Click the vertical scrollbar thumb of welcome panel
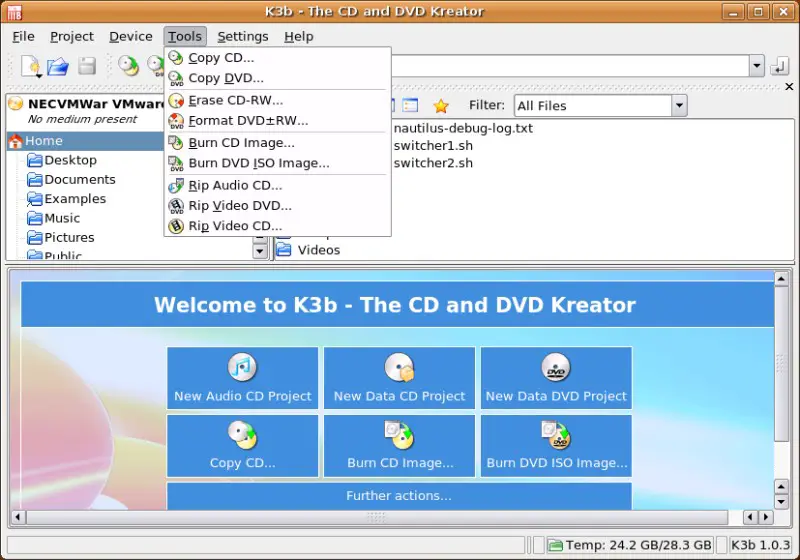The height and width of the screenshot is (560, 800). 781,364
